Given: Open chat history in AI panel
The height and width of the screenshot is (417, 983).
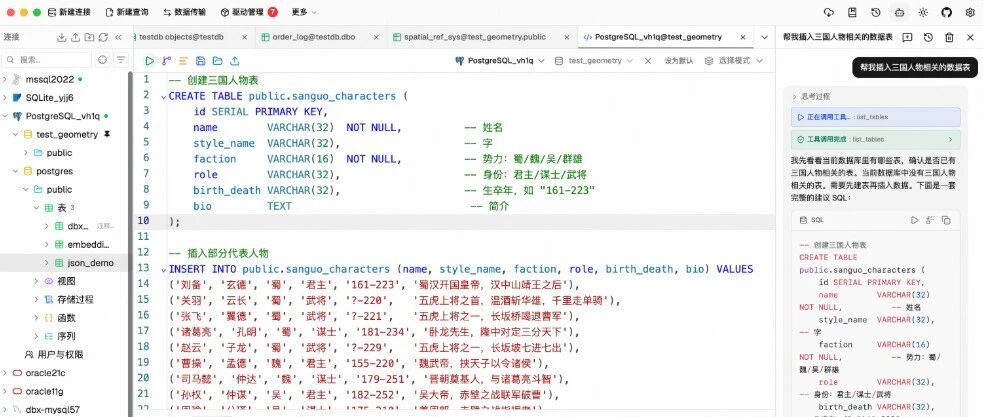Looking at the screenshot, I should coord(928,38).
